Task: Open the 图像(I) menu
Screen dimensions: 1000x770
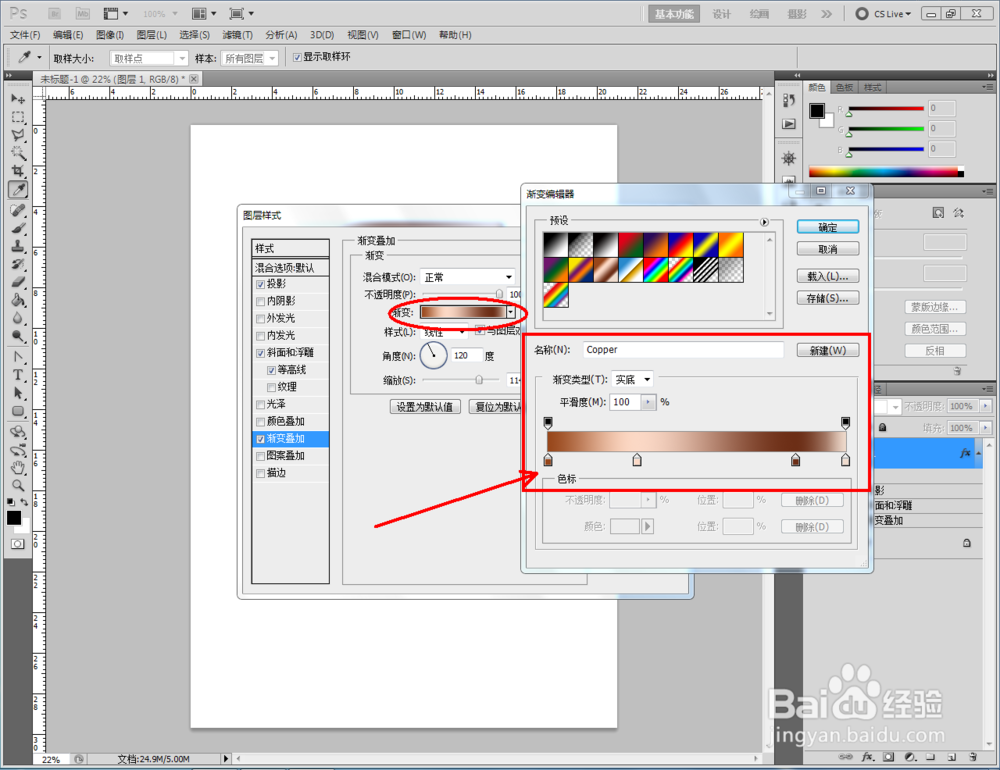Action: 110,35
